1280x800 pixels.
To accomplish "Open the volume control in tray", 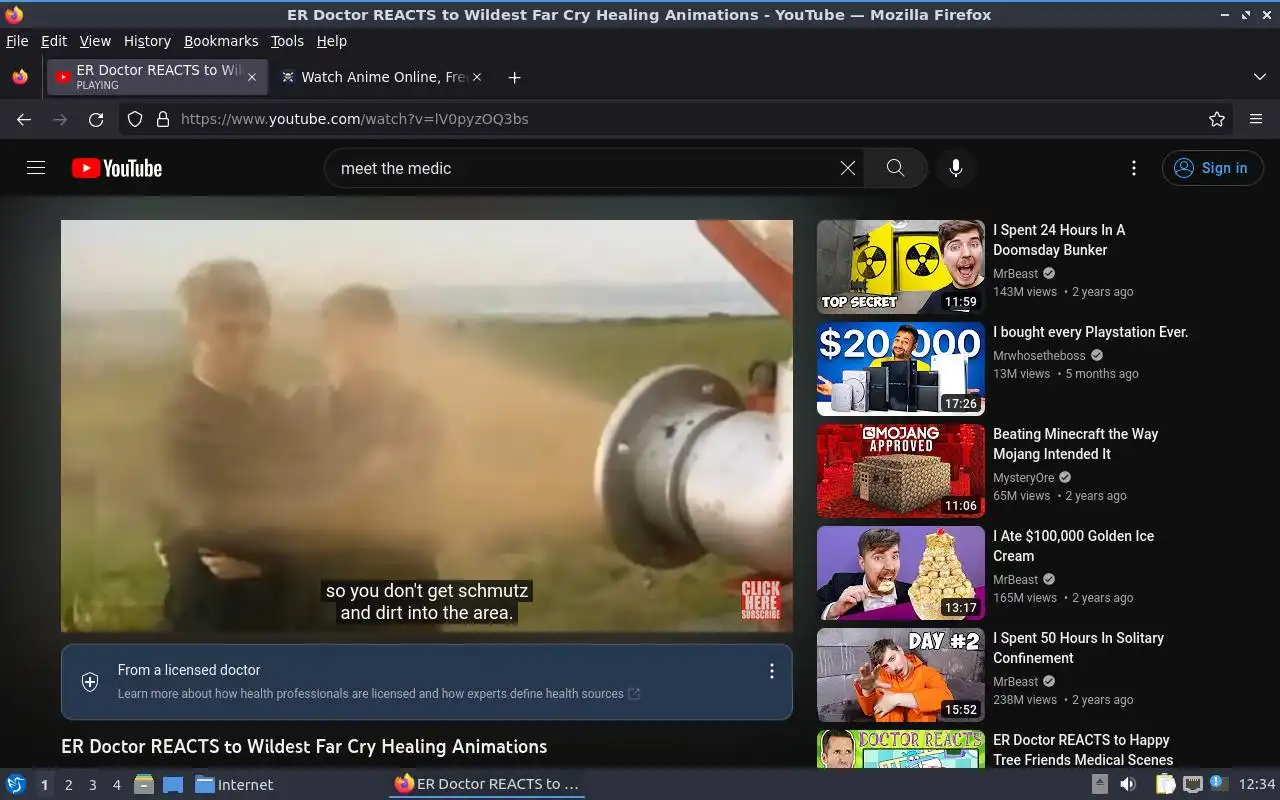I will 1128,784.
